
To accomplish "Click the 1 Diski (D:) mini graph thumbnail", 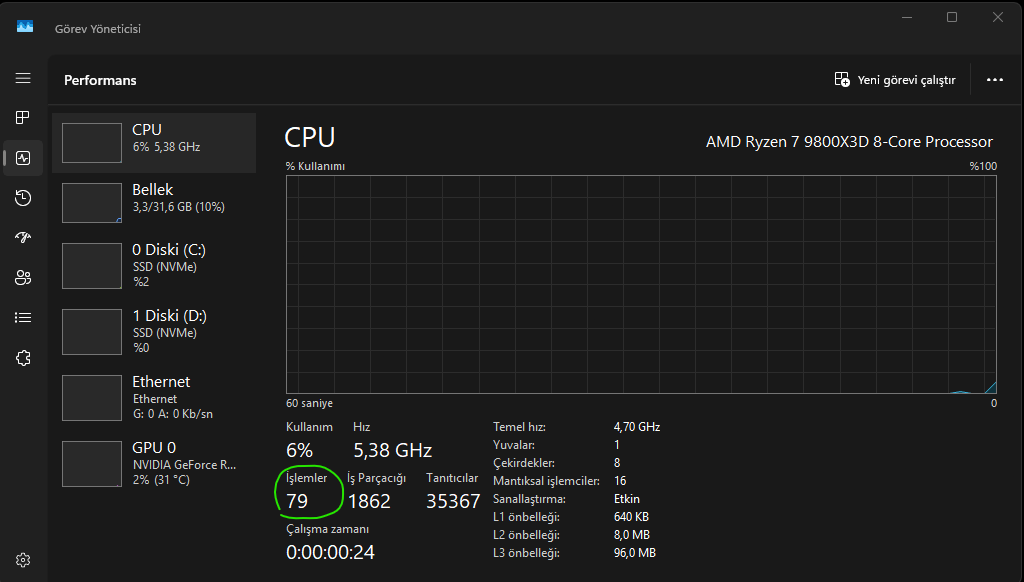I will point(91,332).
